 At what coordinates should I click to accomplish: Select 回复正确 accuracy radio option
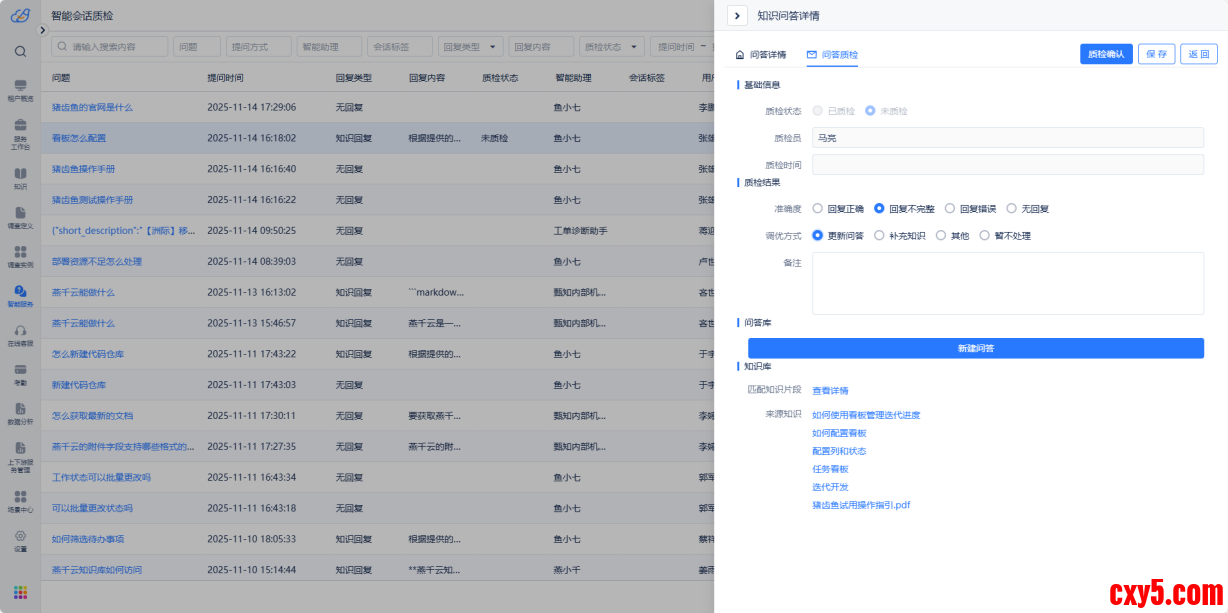pos(818,209)
